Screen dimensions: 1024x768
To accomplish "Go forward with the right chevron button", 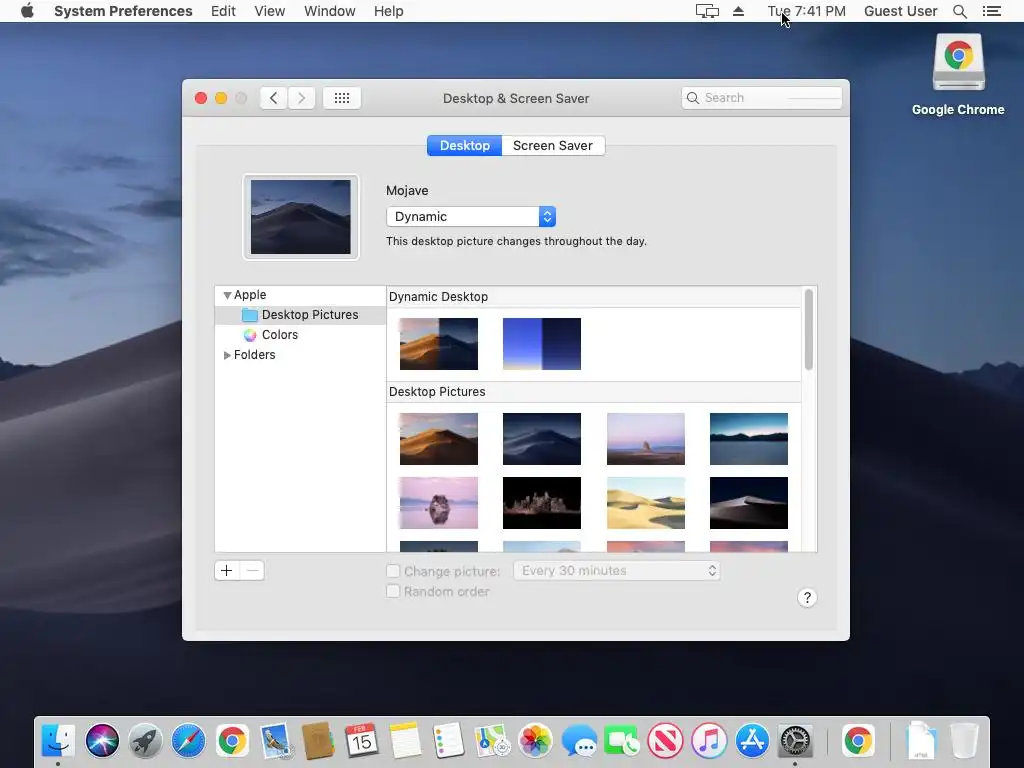I will click(x=301, y=98).
